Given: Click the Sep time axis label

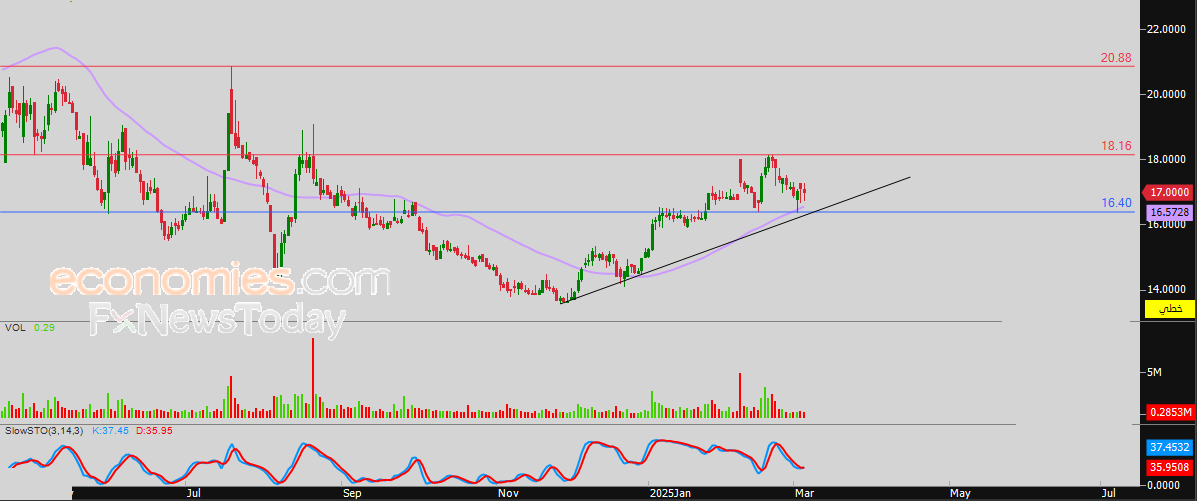Looking at the screenshot, I should (351, 494).
